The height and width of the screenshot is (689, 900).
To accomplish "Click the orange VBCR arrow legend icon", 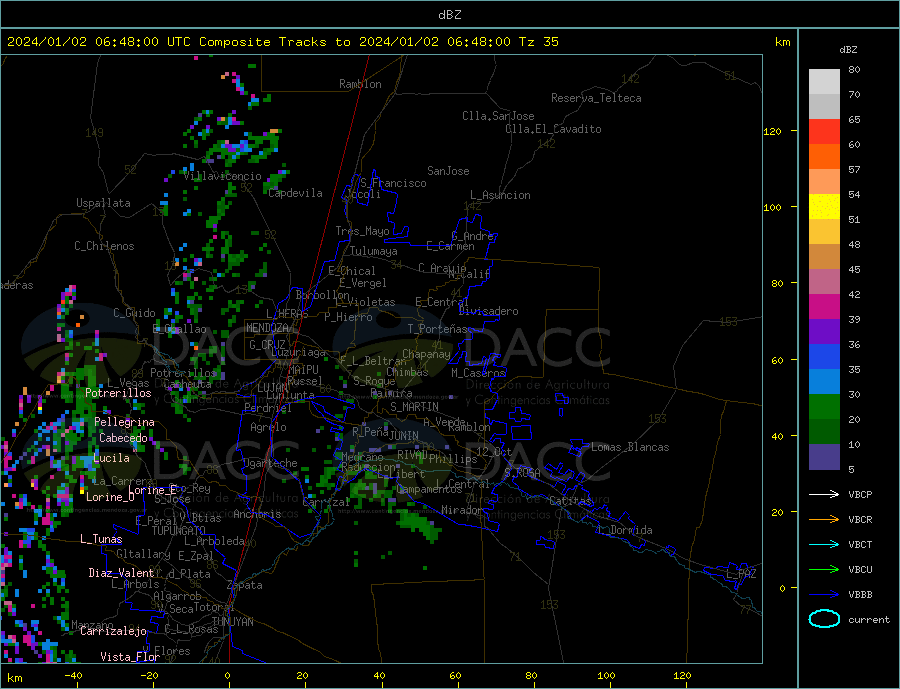I will tap(824, 520).
